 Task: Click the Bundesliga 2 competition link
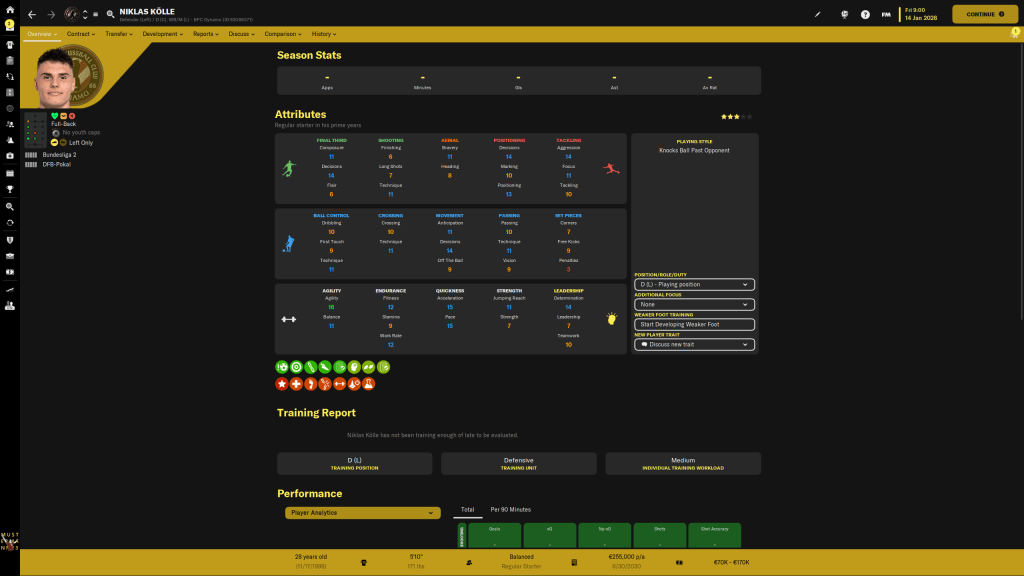pyautogui.click(x=59, y=155)
